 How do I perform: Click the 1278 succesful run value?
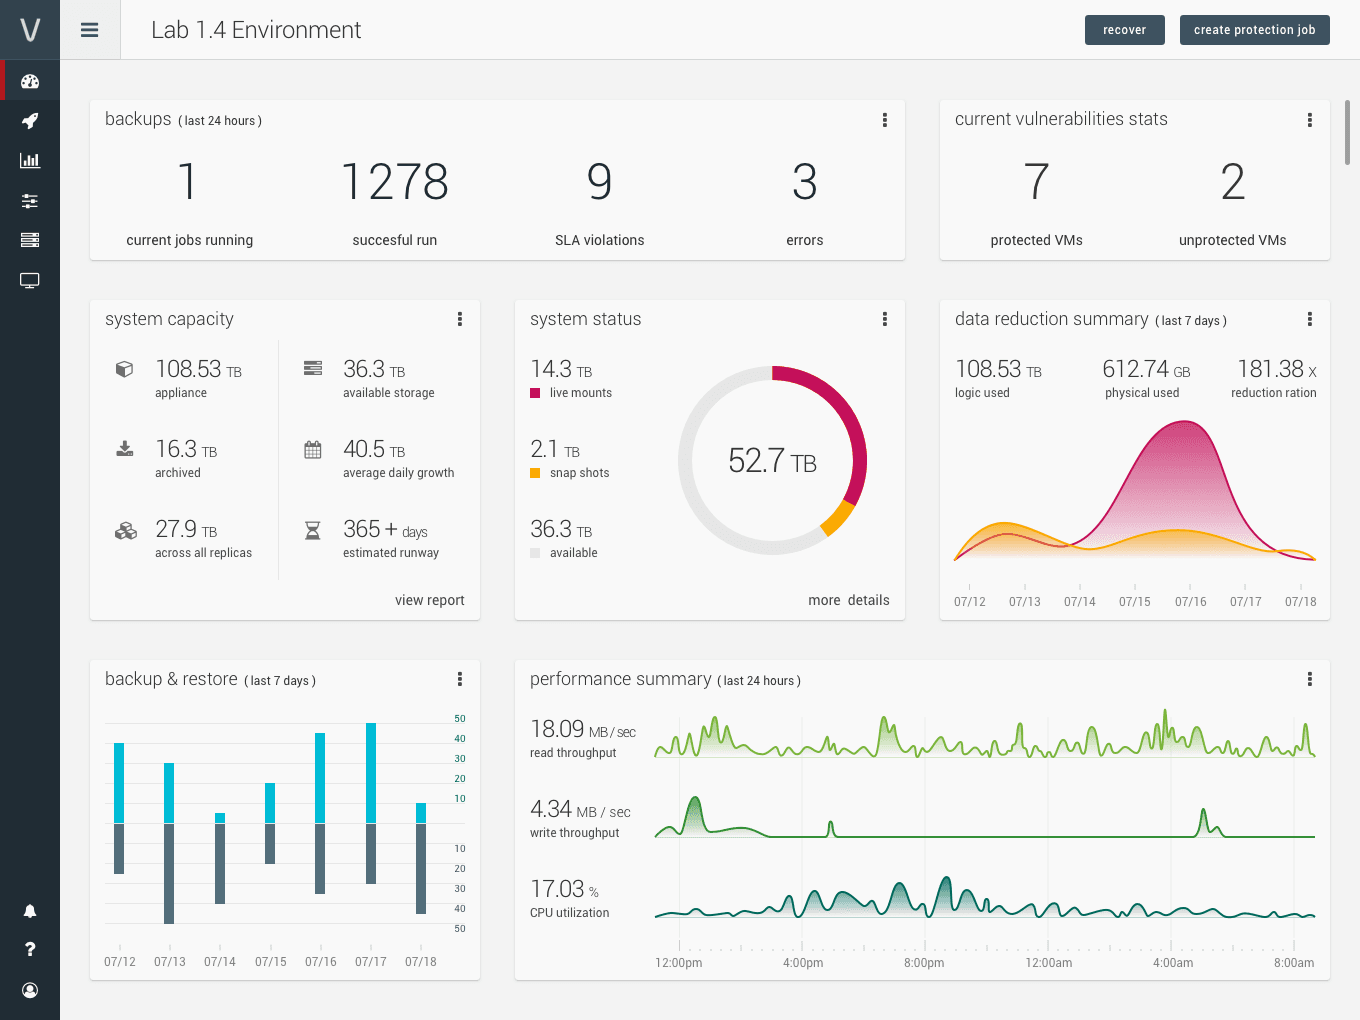tap(395, 182)
